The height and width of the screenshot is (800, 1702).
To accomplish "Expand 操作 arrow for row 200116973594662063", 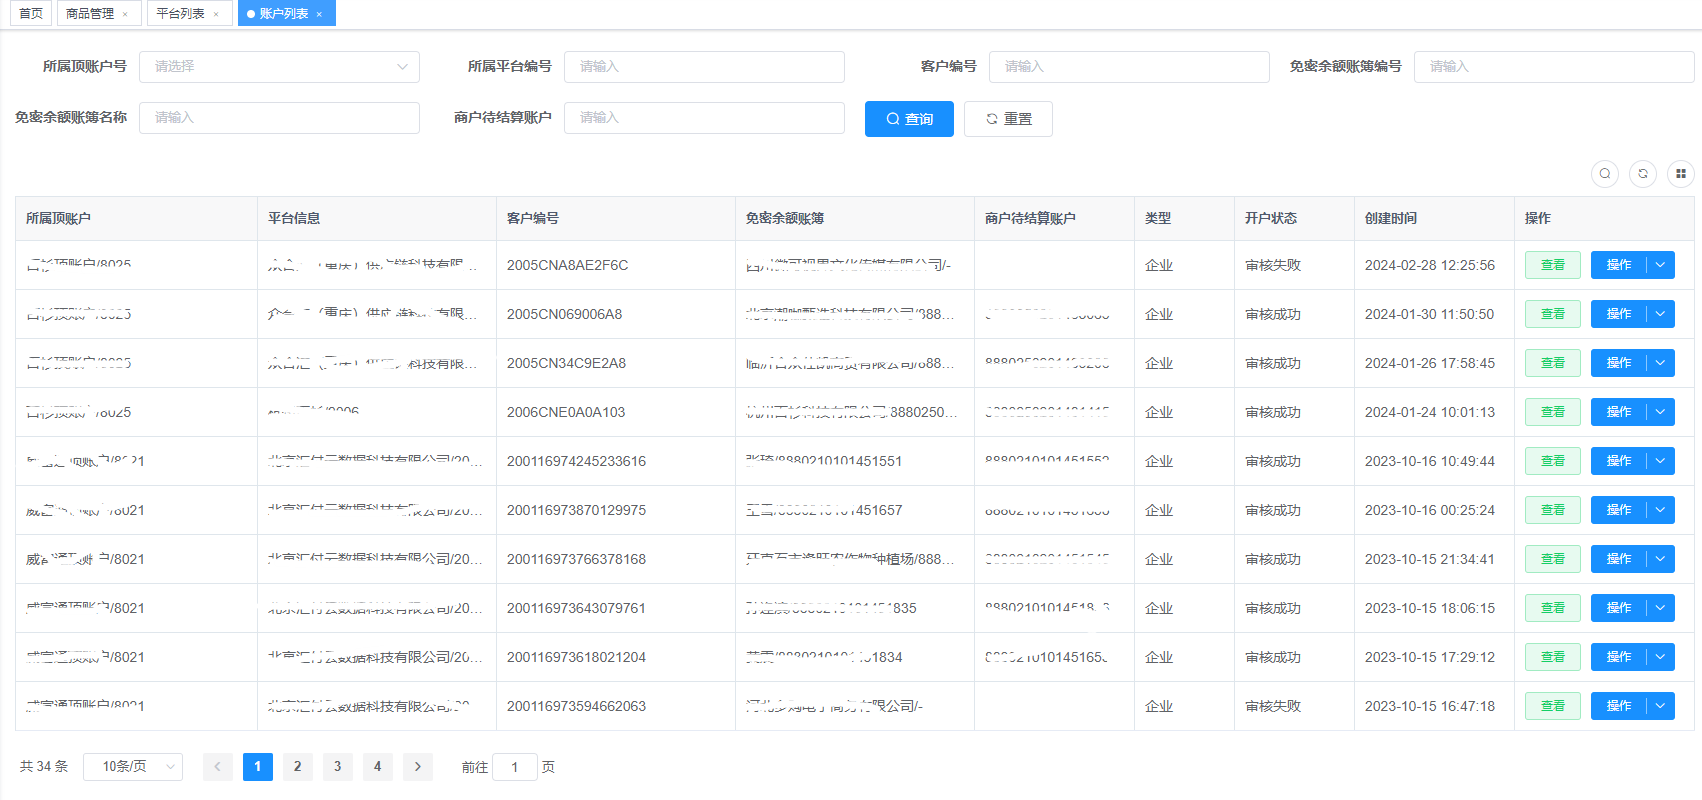I will coord(1660,706).
